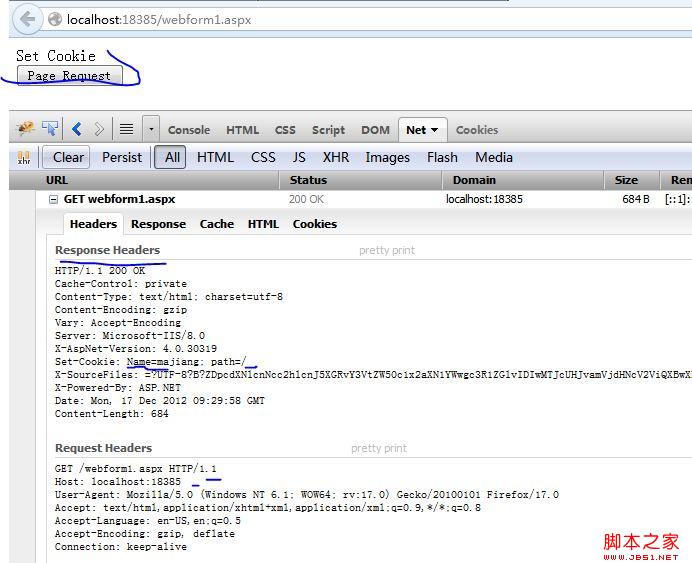Screen dimensions: 692x563
Task: Open the Firebug bug icon menu
Action: [25, 129]
